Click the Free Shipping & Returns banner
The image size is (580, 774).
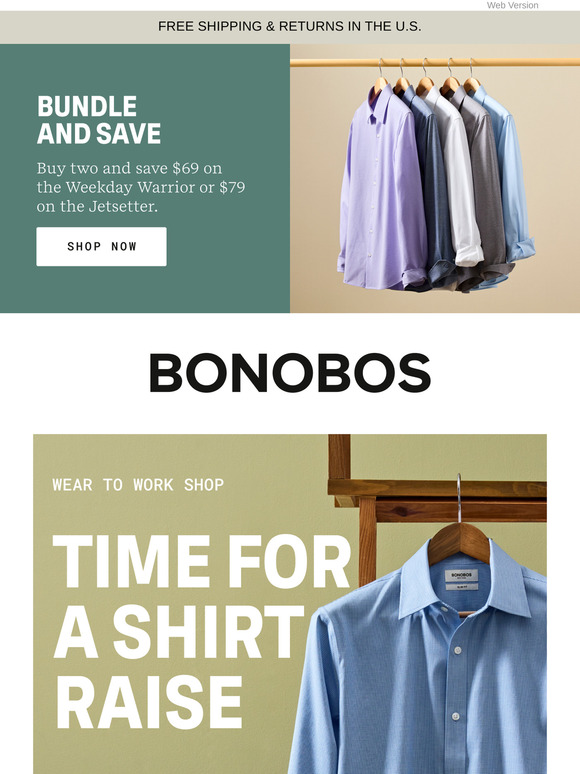pyautogui.click(x=290, y=27)
